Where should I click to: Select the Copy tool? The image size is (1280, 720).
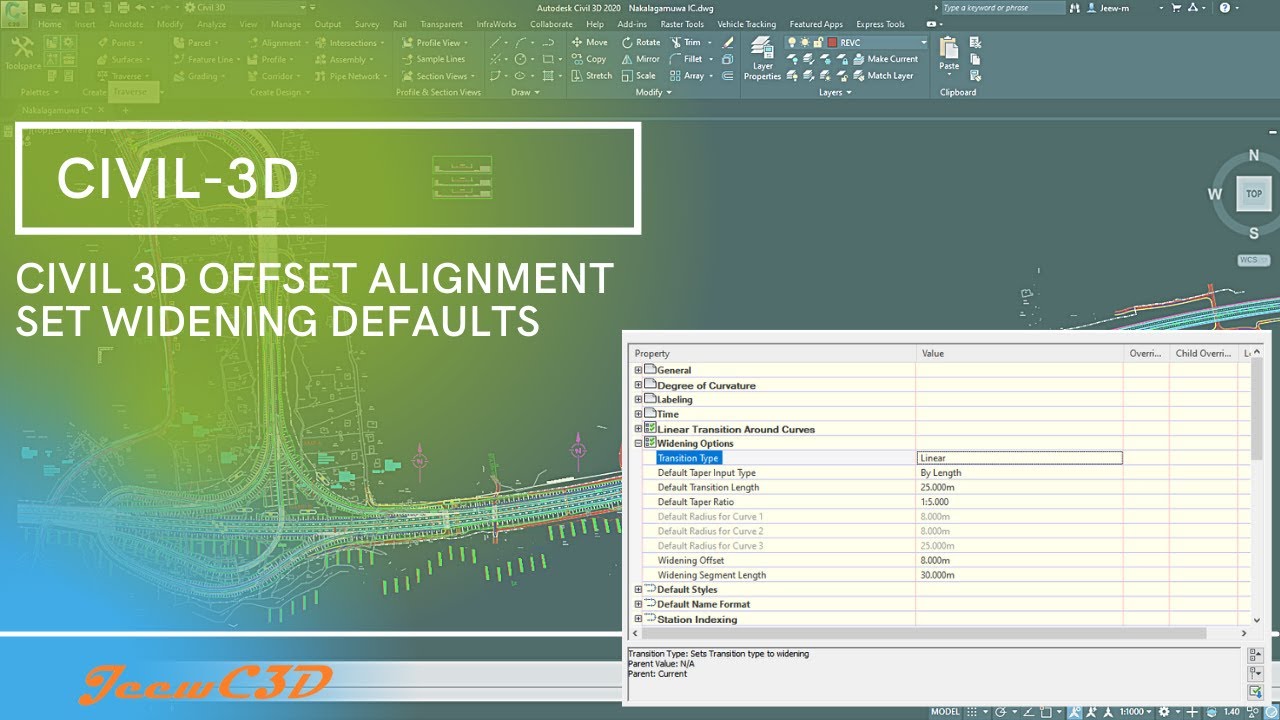point(589,59)
